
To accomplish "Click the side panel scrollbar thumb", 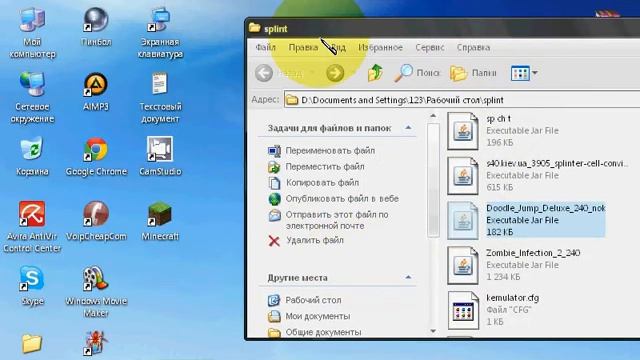I will (433, 180).
